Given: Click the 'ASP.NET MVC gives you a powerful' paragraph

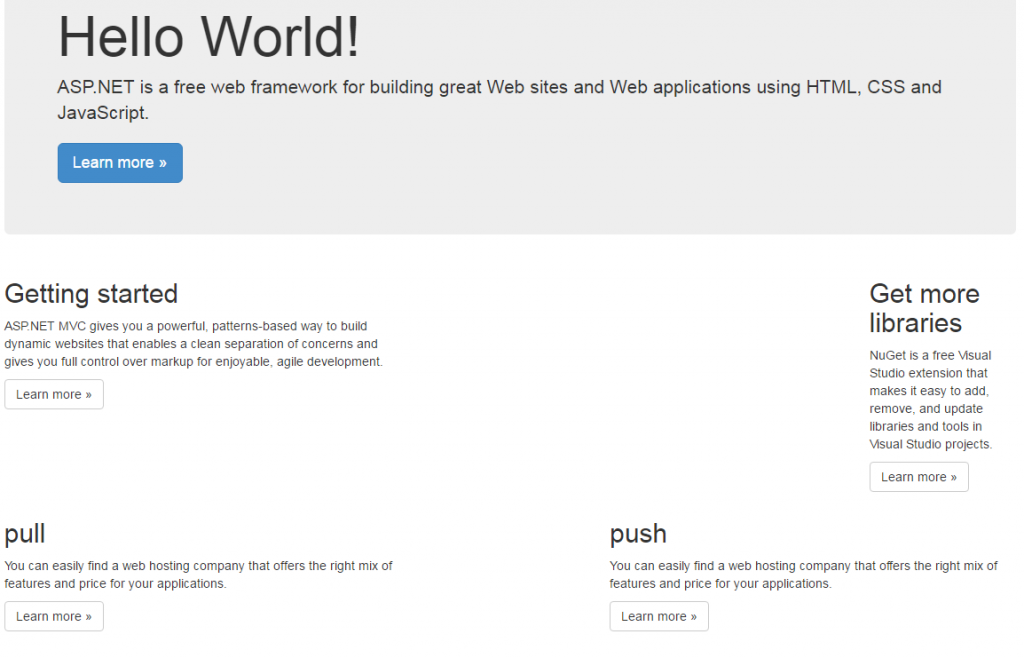Looking at the screenshot, I should (193, 344).
